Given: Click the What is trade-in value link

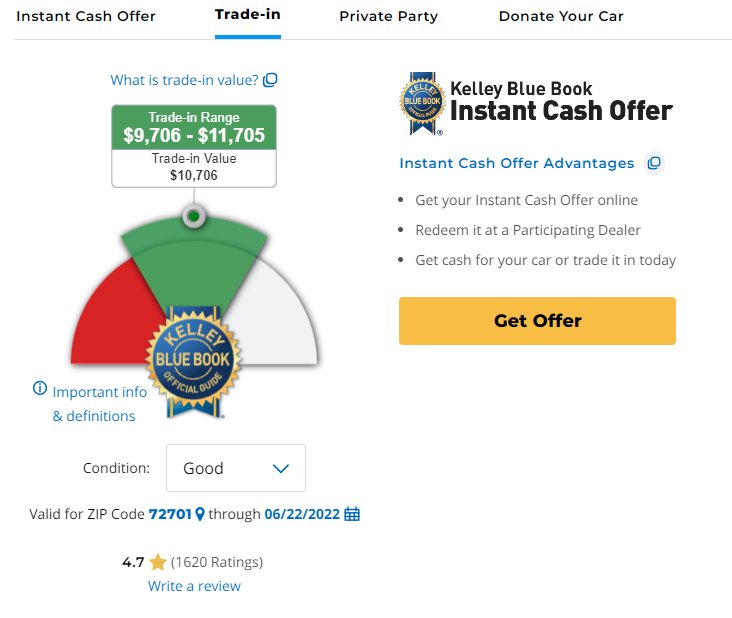Looking at the screenshot, I should 184,80.
